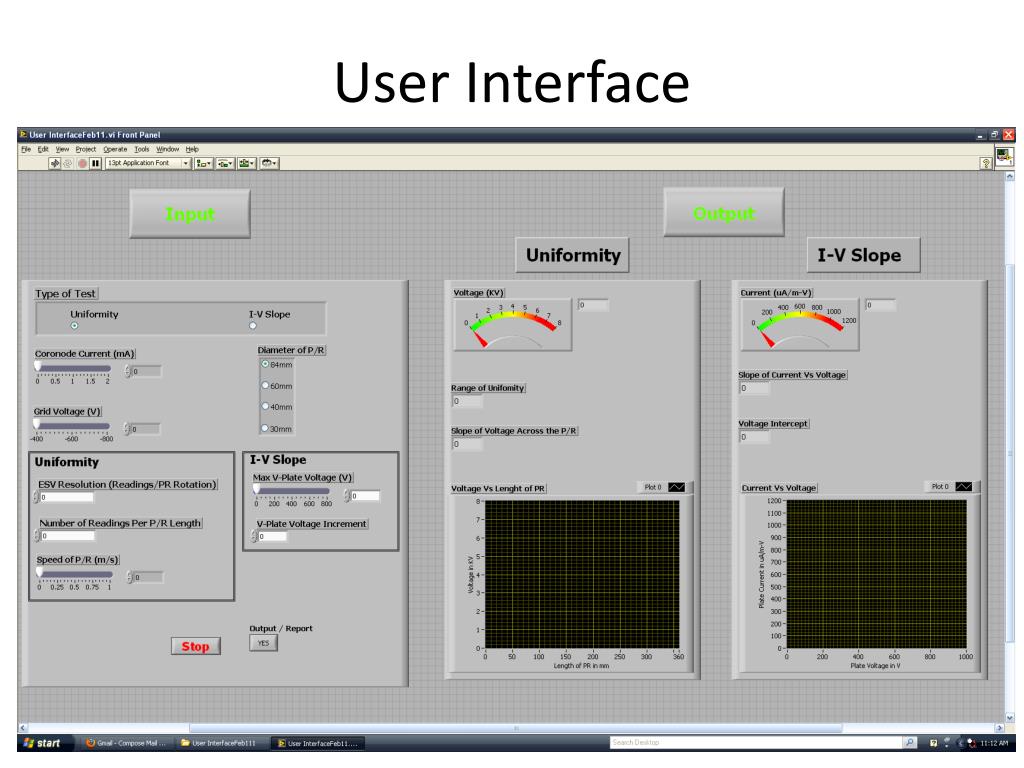Image resolution: width=1024 pixels, height=768 pixels.
Task: Select the 84mm P/R diameter option
Action: pyautogui.click(x=265, y=364)
